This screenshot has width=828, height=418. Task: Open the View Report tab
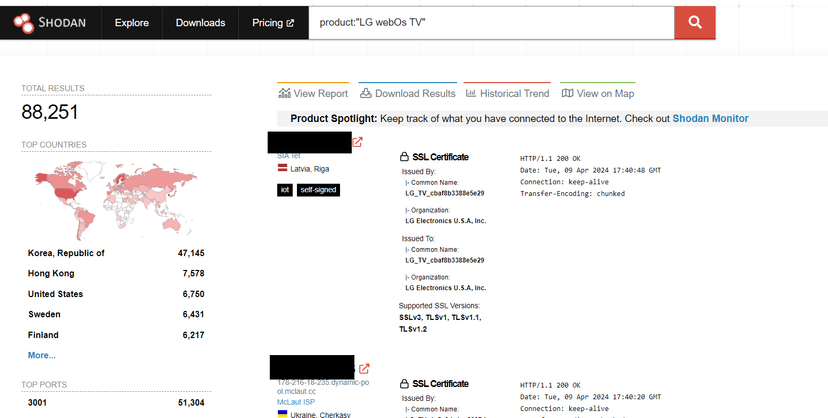[x=313, y=93]
